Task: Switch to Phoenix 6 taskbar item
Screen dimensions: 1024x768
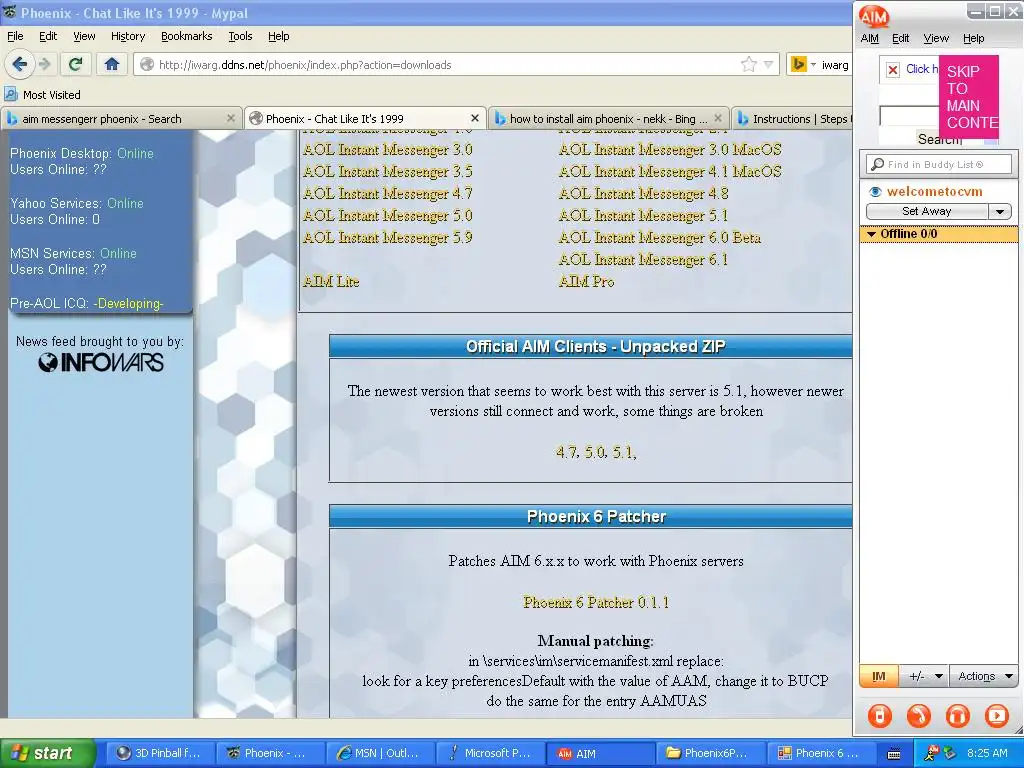Action: [820, 753]
